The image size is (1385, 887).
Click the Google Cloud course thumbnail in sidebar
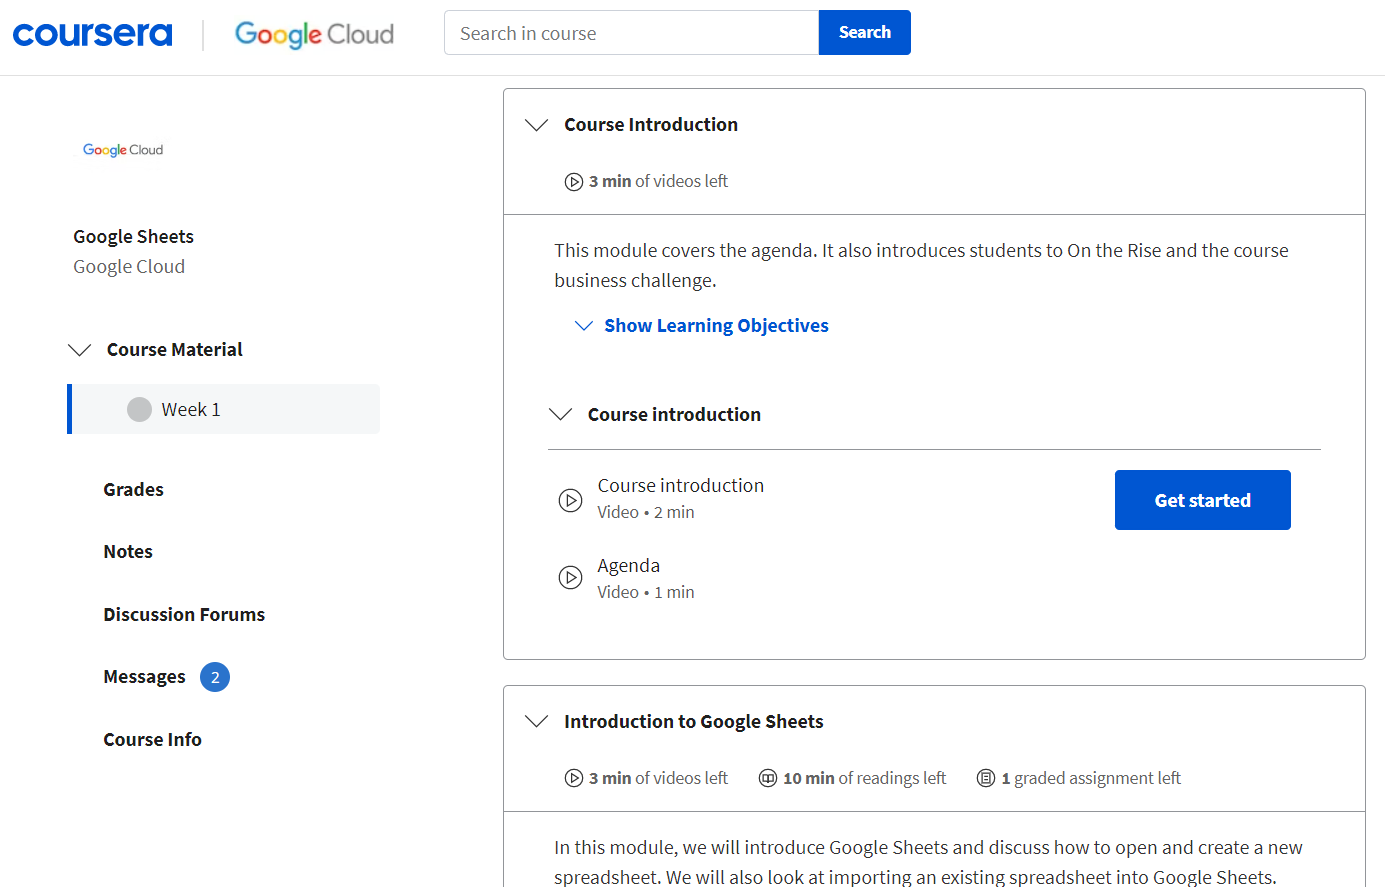click(122, 149)
